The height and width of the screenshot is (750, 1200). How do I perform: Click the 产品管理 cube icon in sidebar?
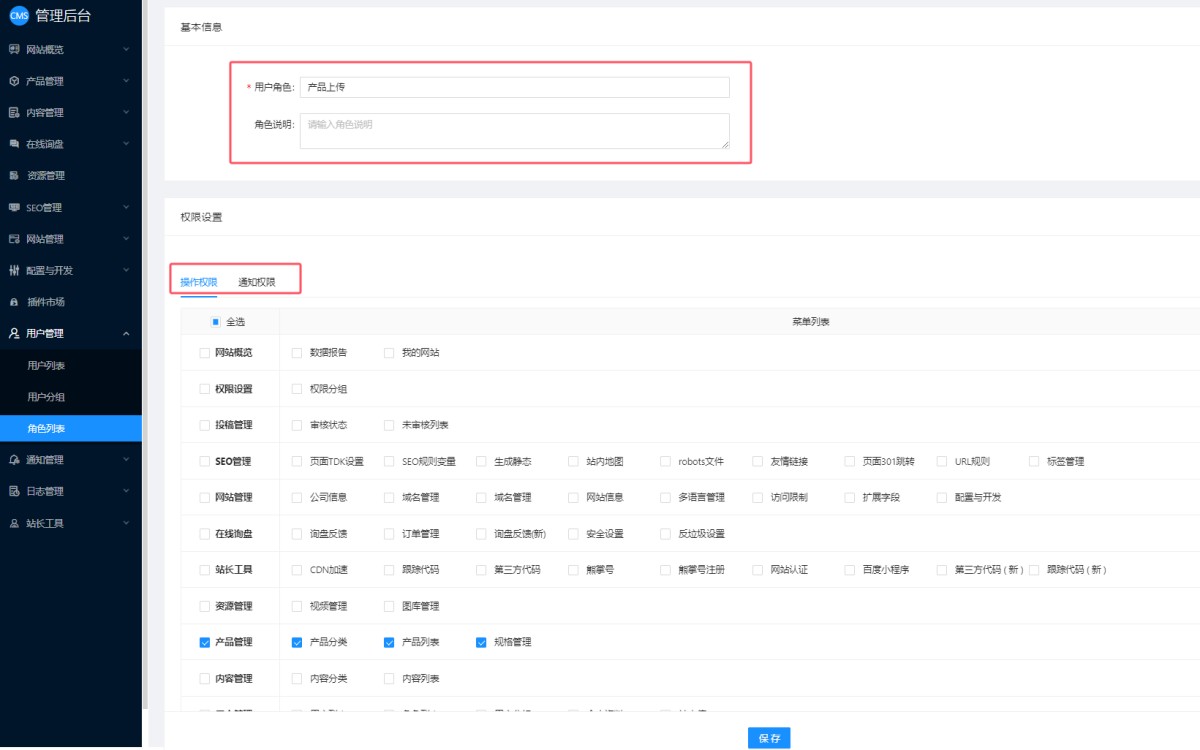click(x=14, y=81)
